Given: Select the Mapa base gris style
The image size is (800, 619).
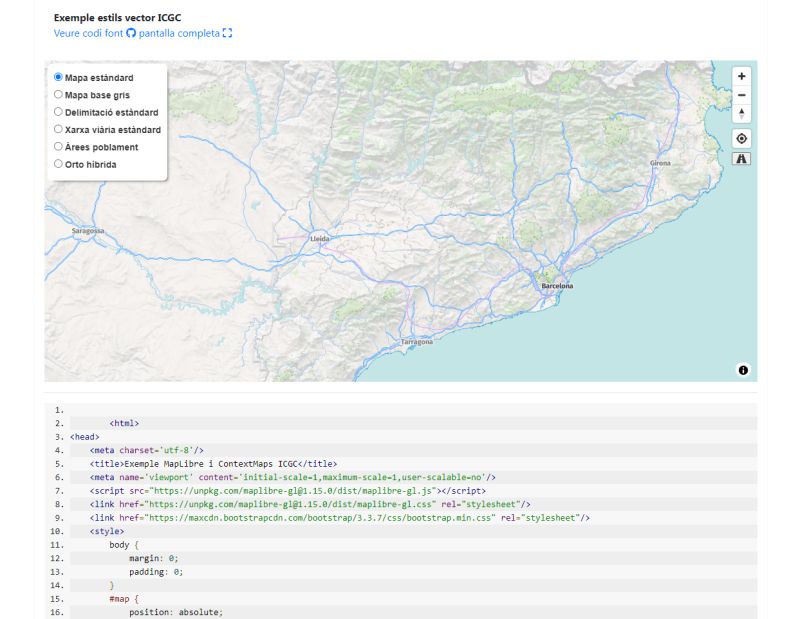Looking at the screenshot, I should click(x=57, y=95).
